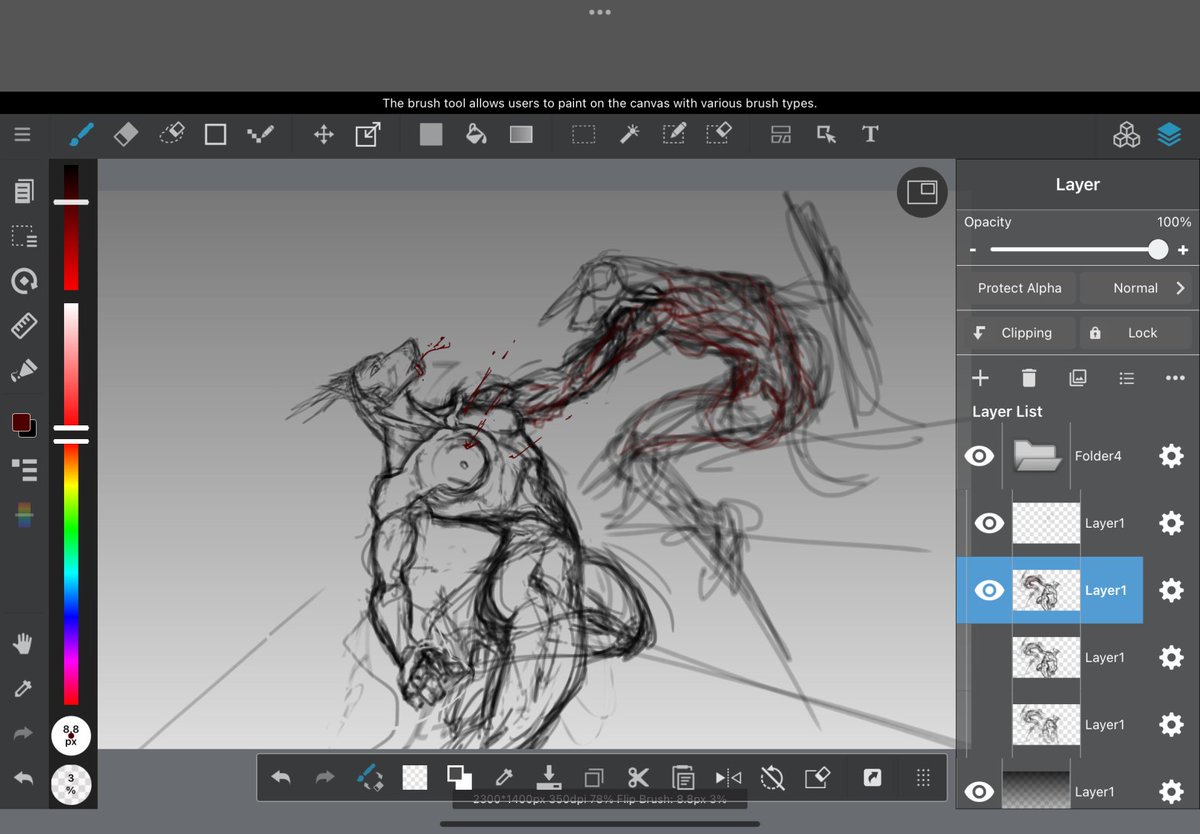The width and height of the screenshot is (1200, 834).
Task: Open the Normal blend mode dropdown
Action: pos(1137,288)
